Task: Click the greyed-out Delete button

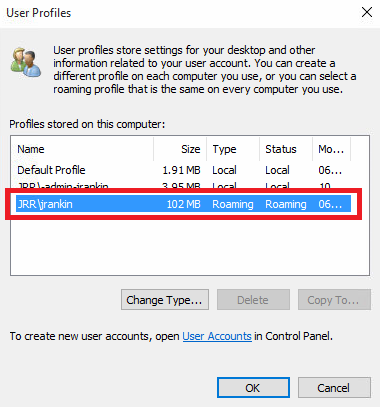Action: 253,300
